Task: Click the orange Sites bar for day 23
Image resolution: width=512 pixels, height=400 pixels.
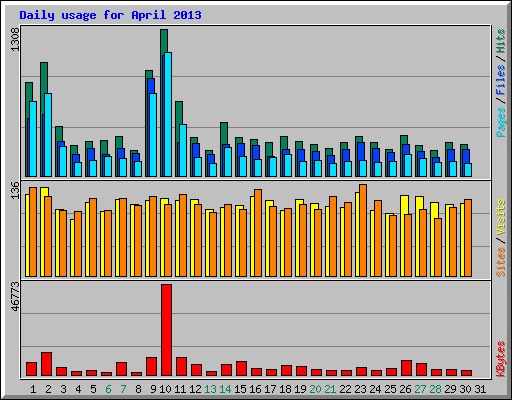Action: pos(363,230)
